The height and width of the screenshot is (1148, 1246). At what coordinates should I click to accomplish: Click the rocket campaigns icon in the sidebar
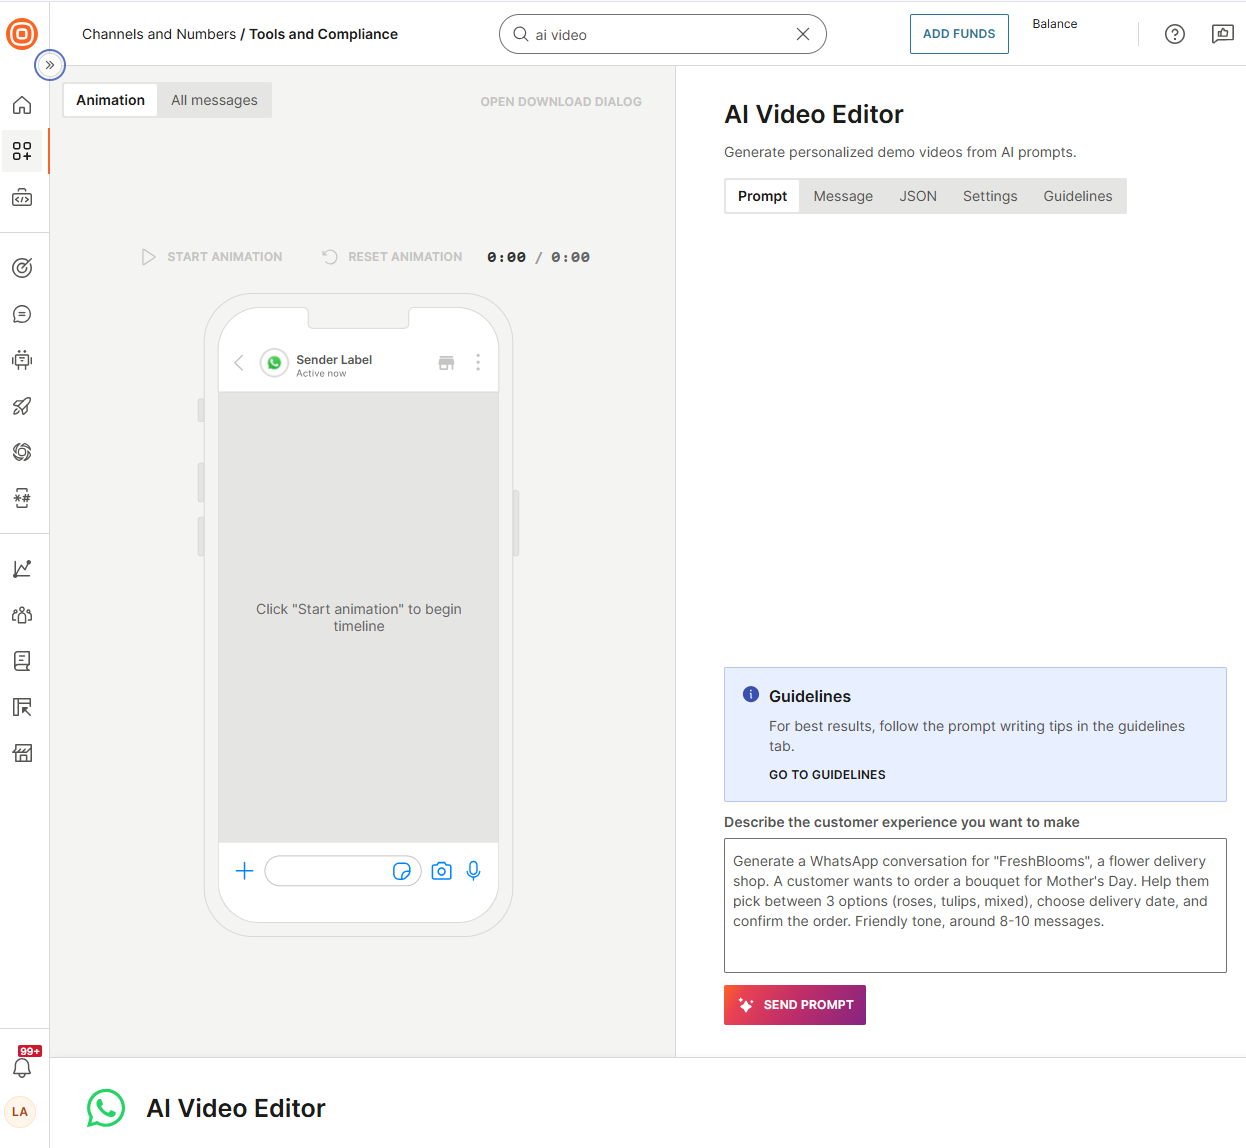(x=22, y=406)
